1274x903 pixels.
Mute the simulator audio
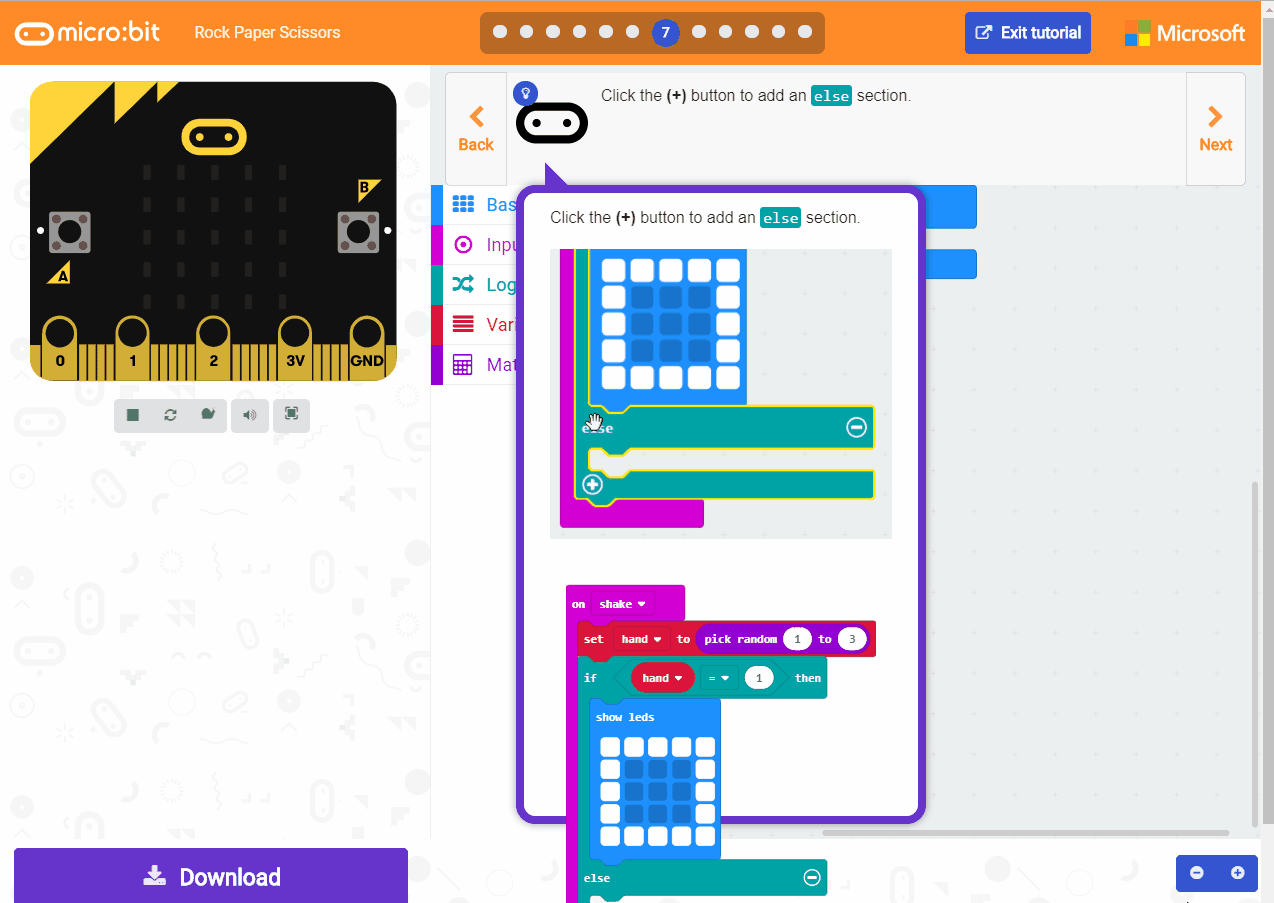[x=249, y=415]
